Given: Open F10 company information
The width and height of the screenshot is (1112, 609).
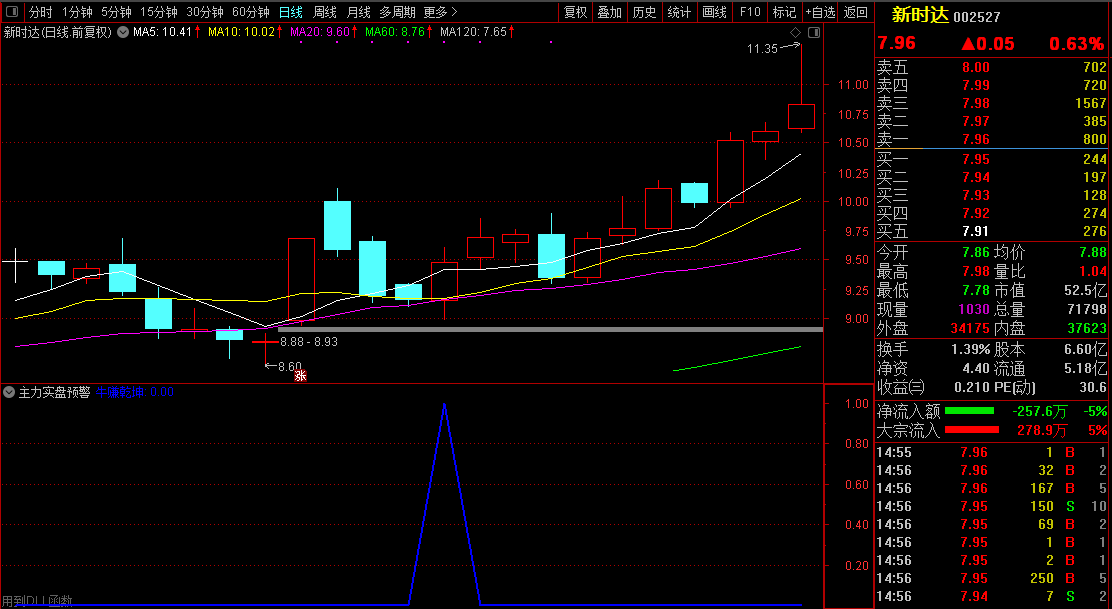Looking at the screenshot, I should 749,12.
